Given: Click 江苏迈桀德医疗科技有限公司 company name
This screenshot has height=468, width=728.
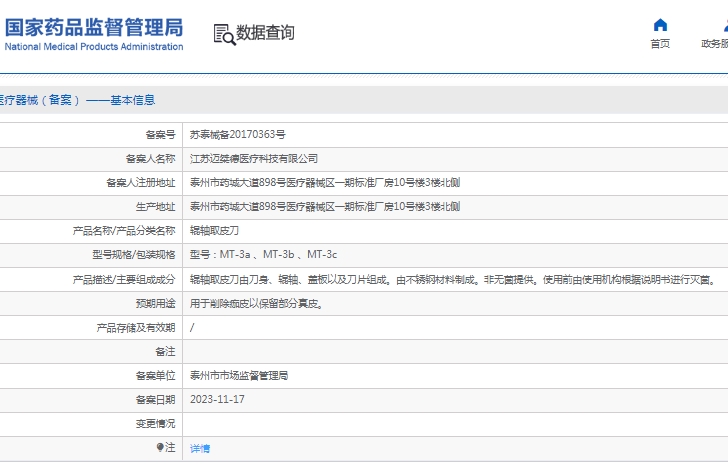Looking at the screenshot, I should click(x=254, y=159).
